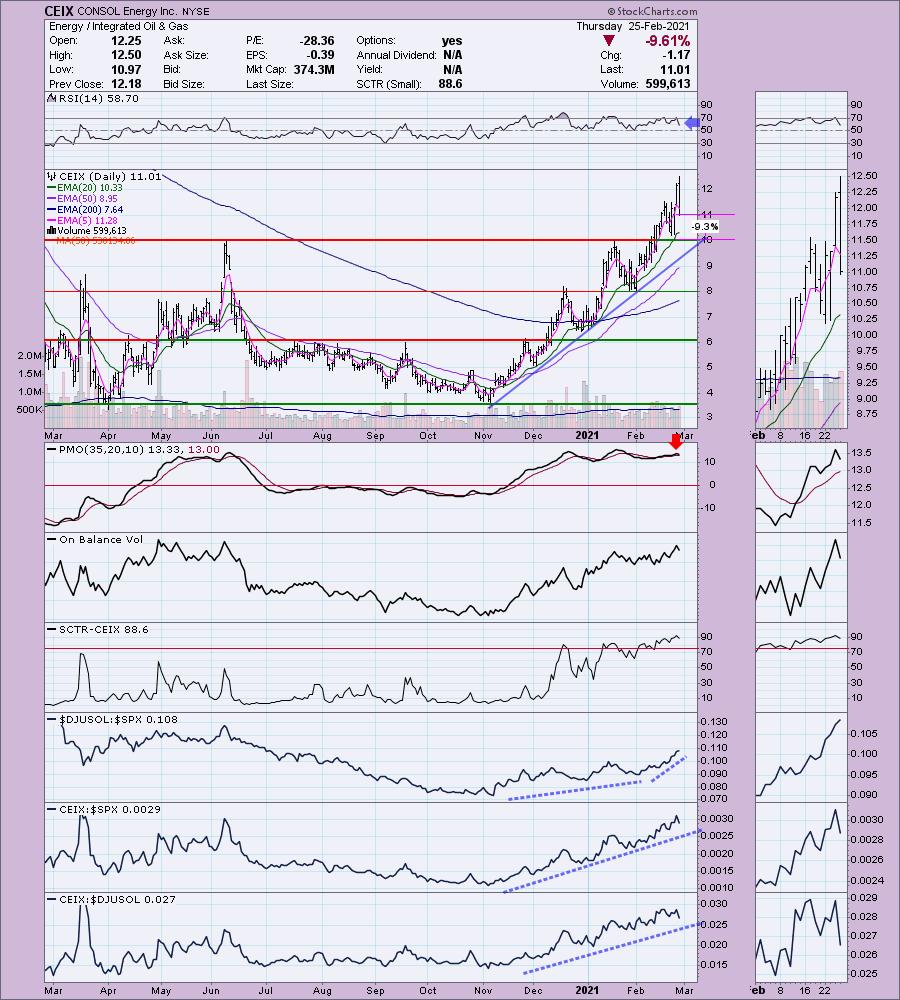The width and height of the screenshot is (900, 1000).
Task: Select the Prev Close value 12.18
Action: tap(126, 84)
